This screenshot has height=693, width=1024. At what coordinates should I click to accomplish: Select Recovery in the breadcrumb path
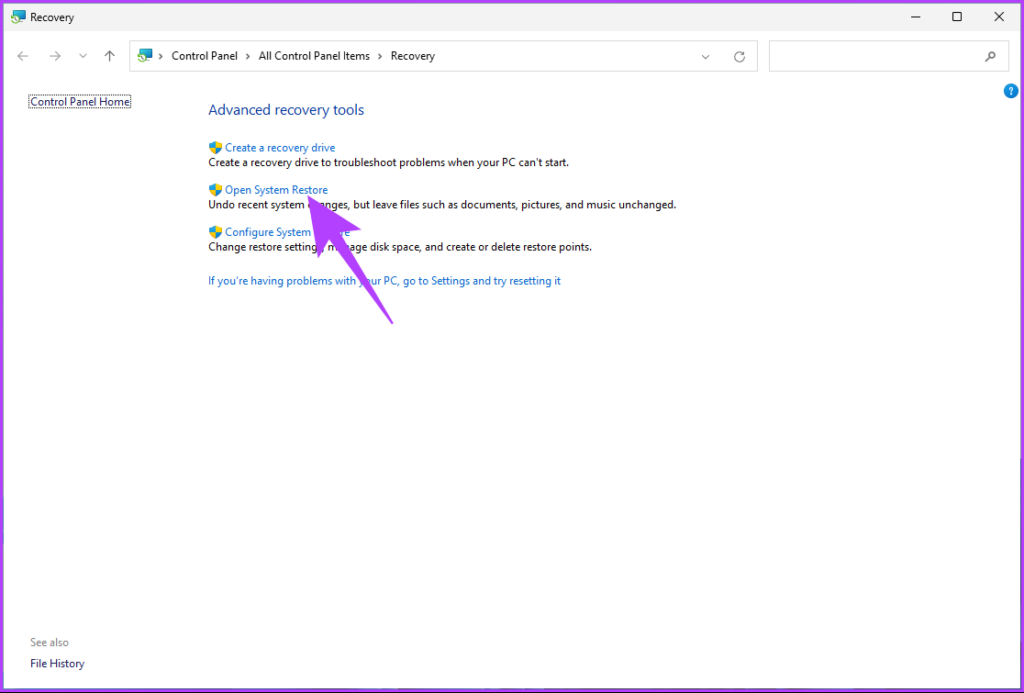[x=412, y=56]
